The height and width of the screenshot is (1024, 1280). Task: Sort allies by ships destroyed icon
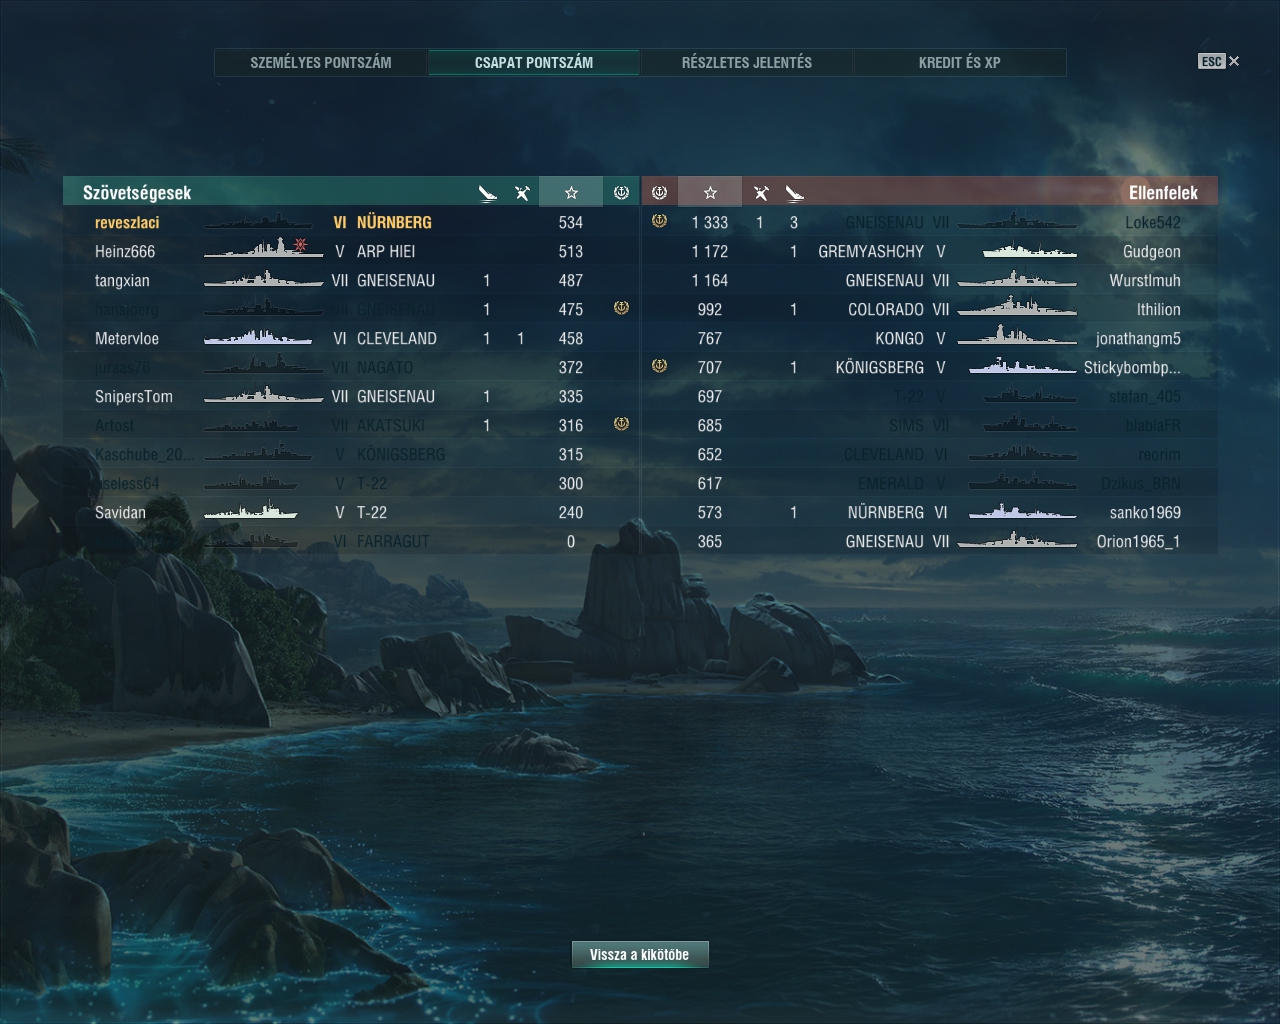pos(487,192)
